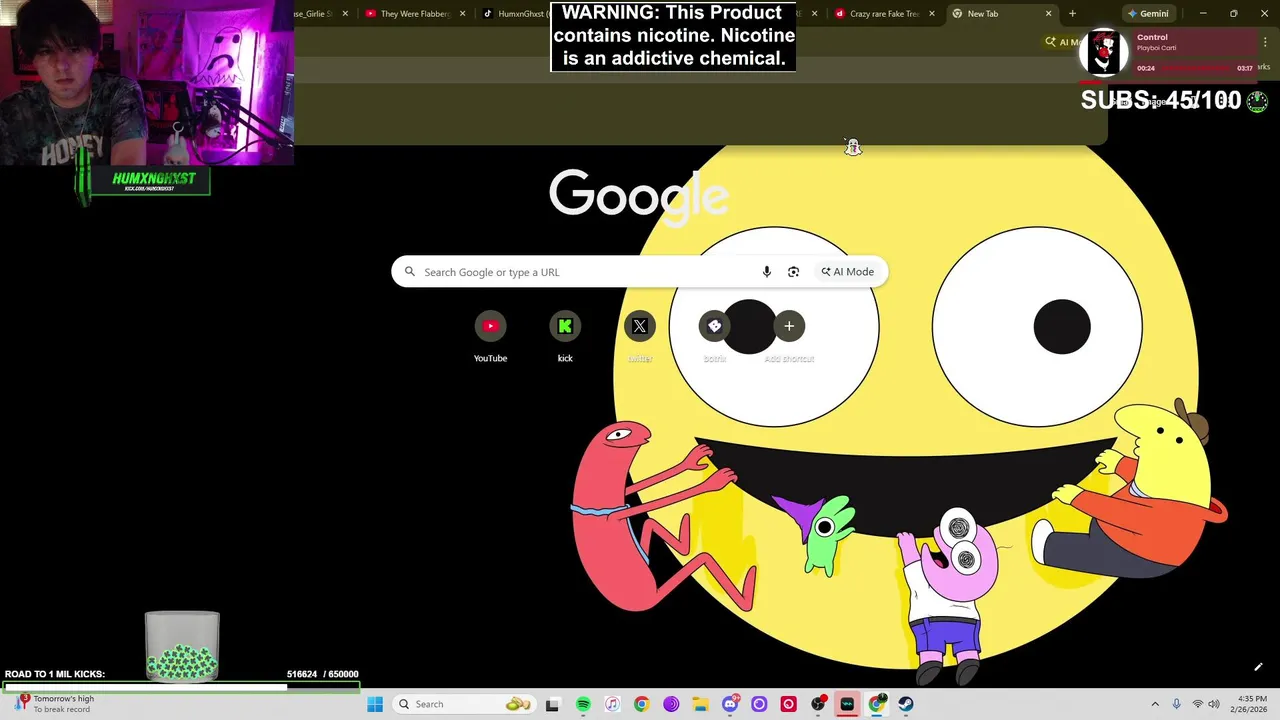Viewport: 1280px width, 720px height.
Task: Close the Crazy rare Fake Tree tab
Action: click(932, 14)
